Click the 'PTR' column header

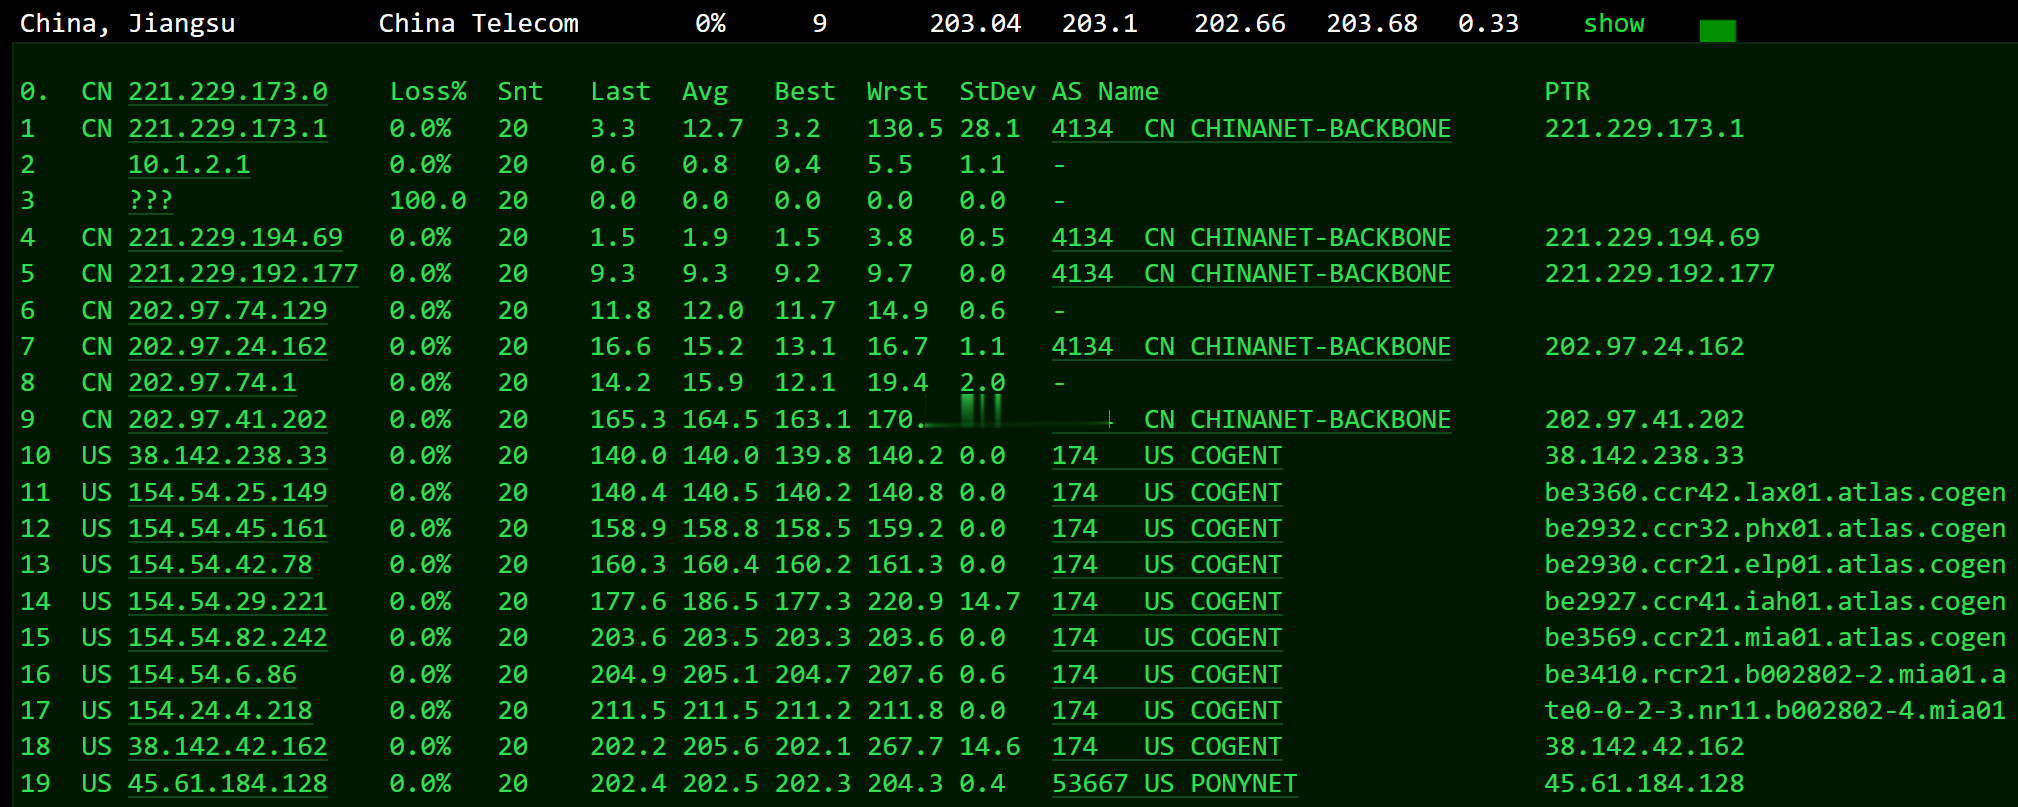1567,92
